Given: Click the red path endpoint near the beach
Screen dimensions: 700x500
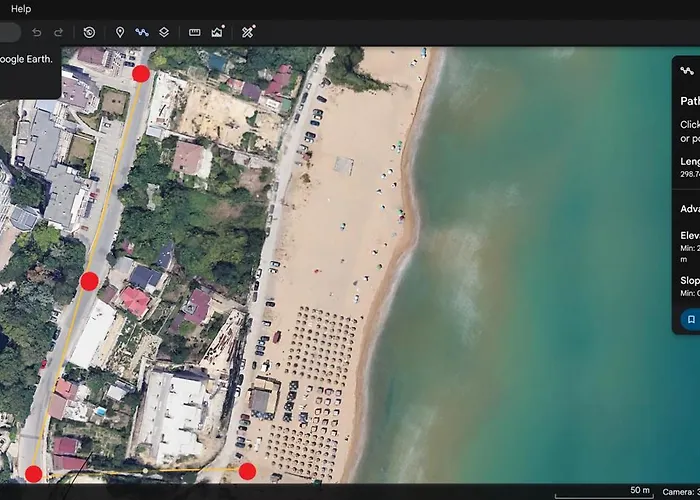Looking at the screenshot, I should click(247, 471).
